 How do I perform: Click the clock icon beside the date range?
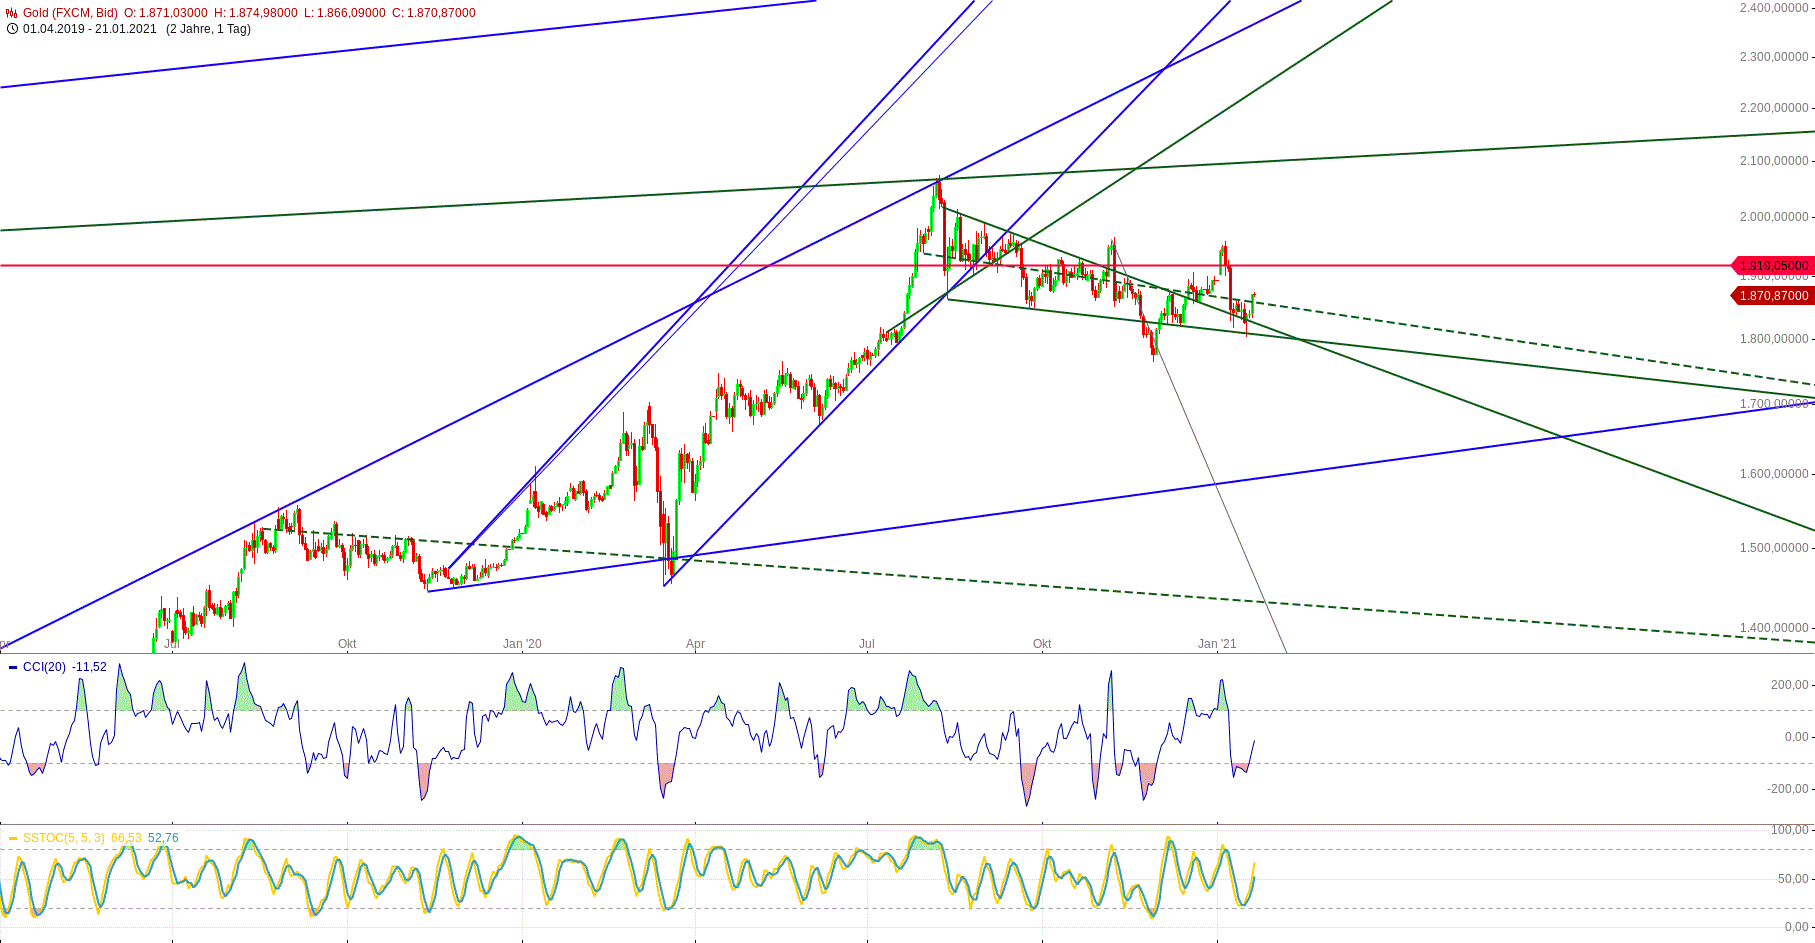[12, 29]
